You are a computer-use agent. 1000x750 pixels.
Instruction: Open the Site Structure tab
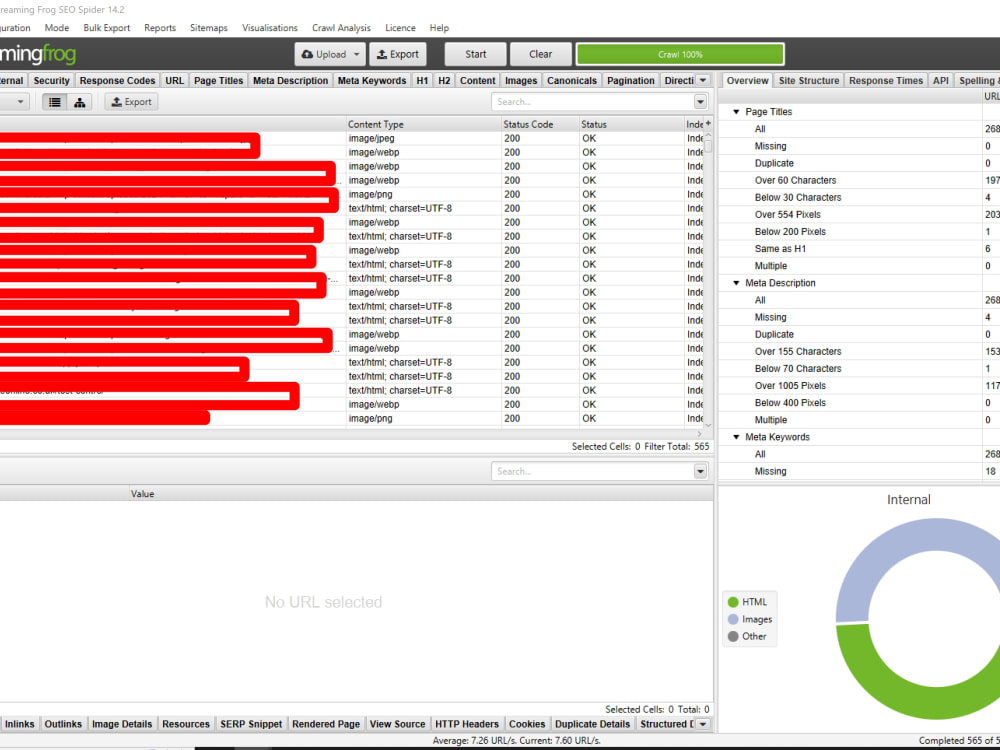(x=809, y=80)
